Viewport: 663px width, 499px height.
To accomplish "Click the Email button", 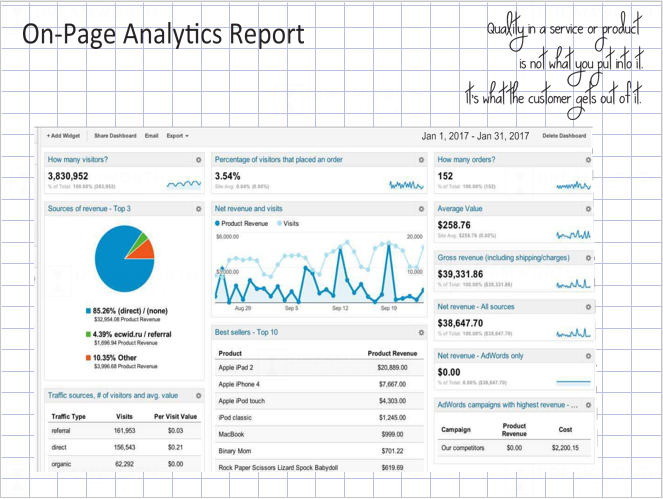I will click(151, 136).
